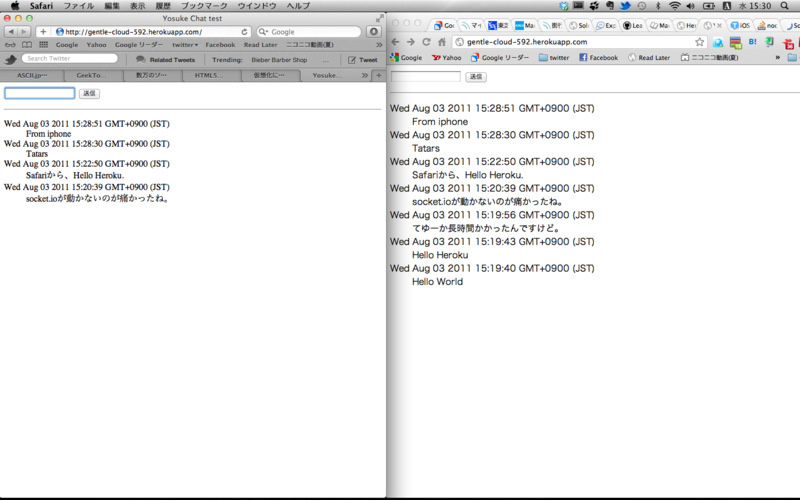Click the Related Tweets button
Image resolution: width=800 pixels, height=500 pixels.
[166, 60]
